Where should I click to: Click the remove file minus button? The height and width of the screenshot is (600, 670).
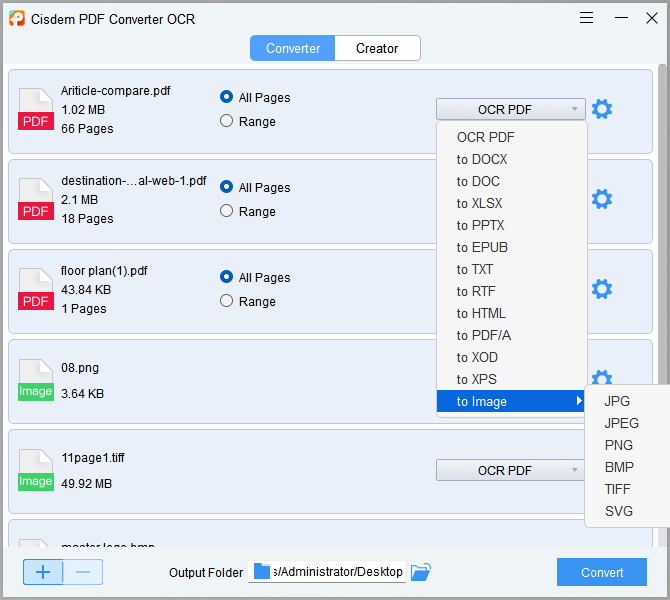(83, 572)
